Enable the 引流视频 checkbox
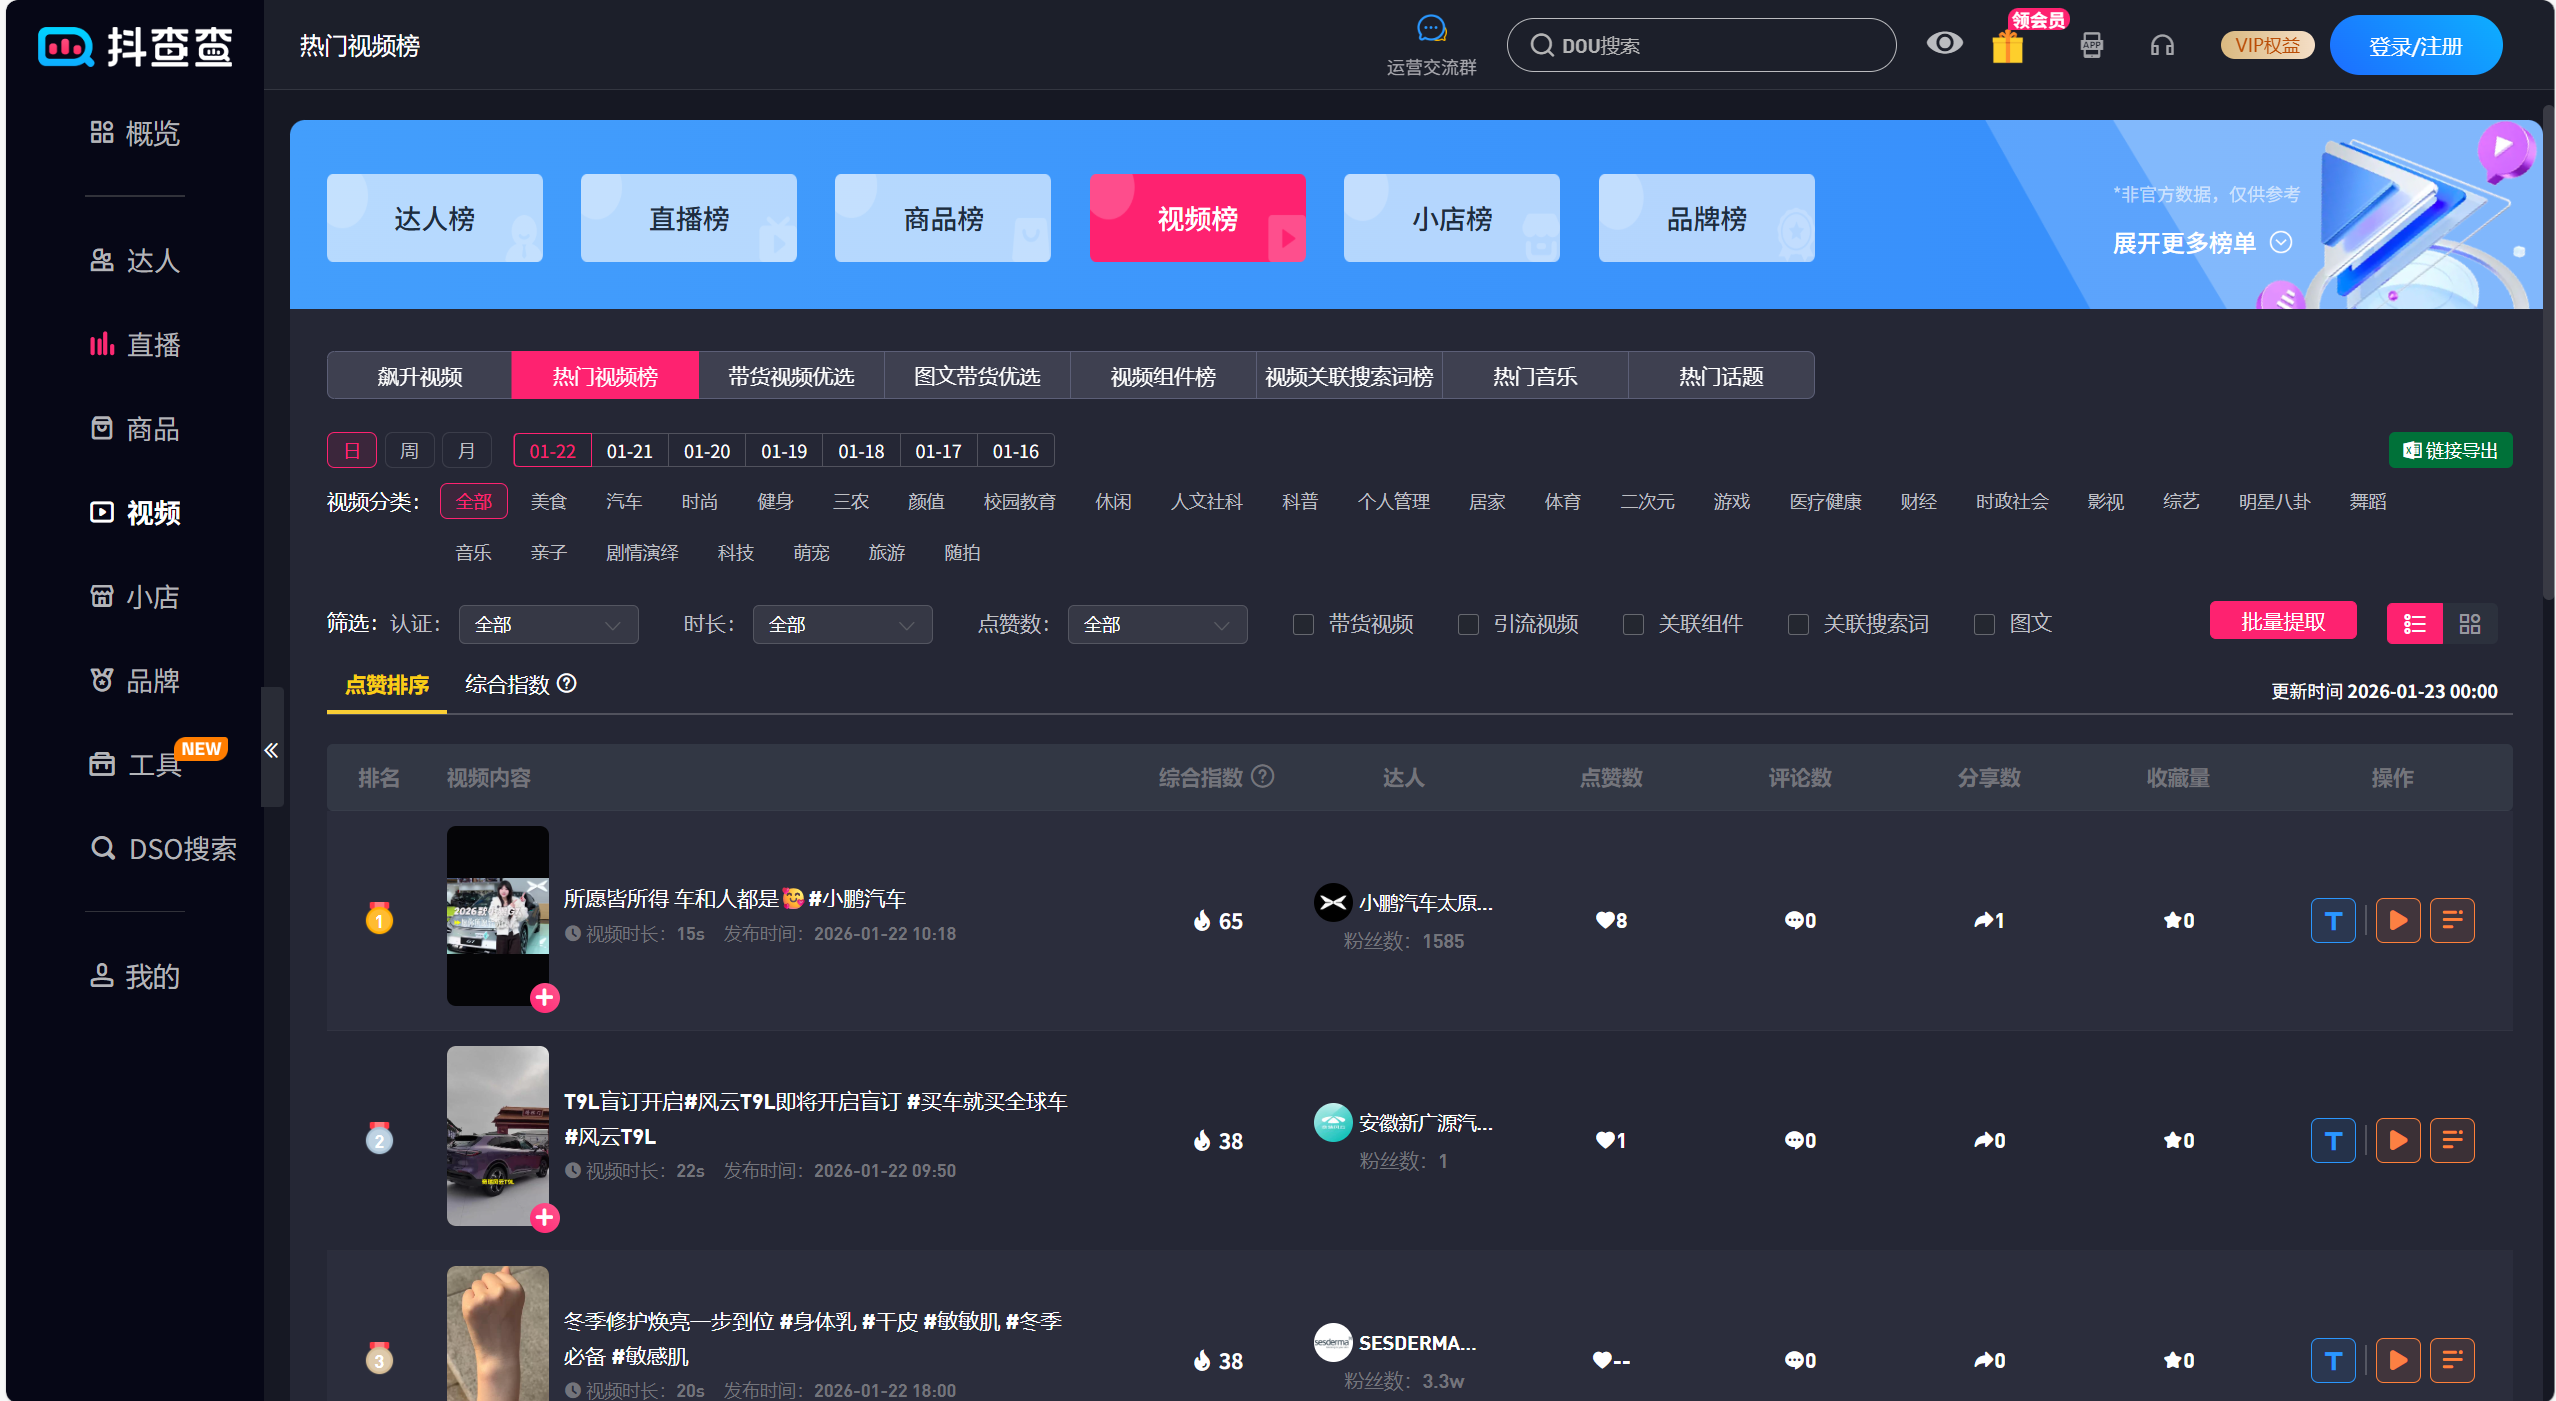2556x1401 pixels. click(1469, 624)
